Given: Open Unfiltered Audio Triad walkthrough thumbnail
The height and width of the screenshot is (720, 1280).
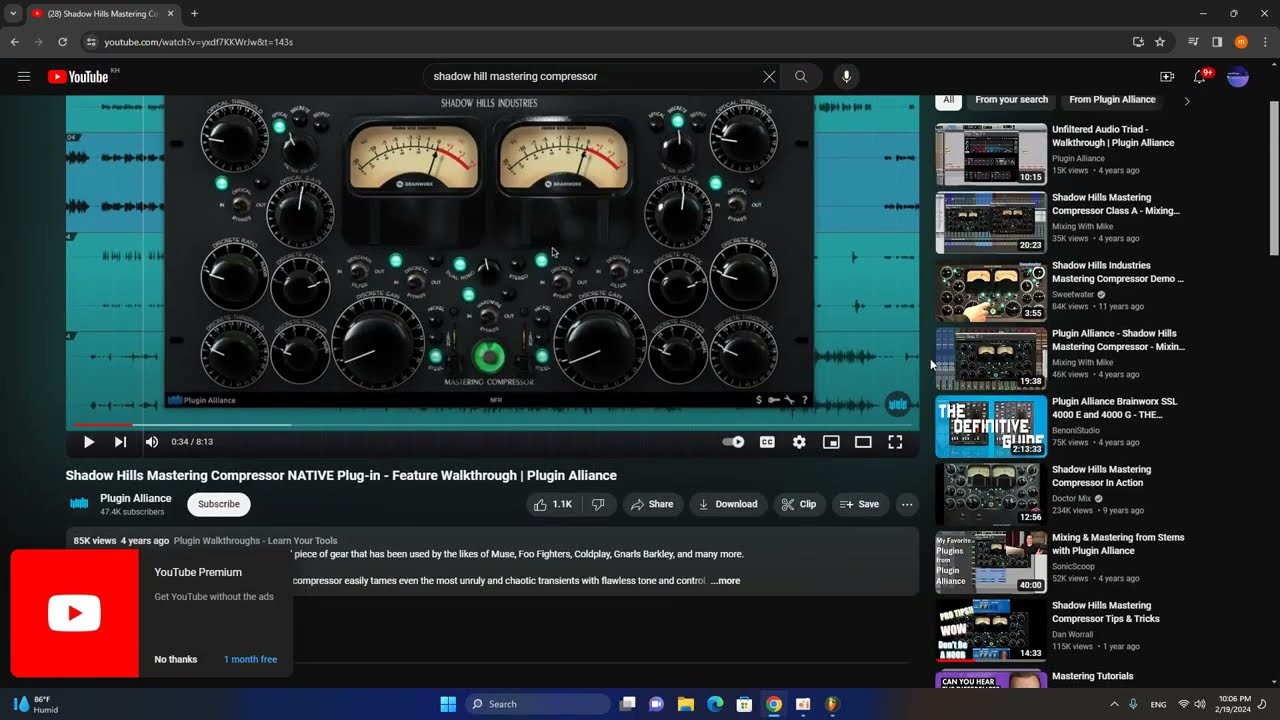Looking at the screenshot, I should (x=991, y=155).
